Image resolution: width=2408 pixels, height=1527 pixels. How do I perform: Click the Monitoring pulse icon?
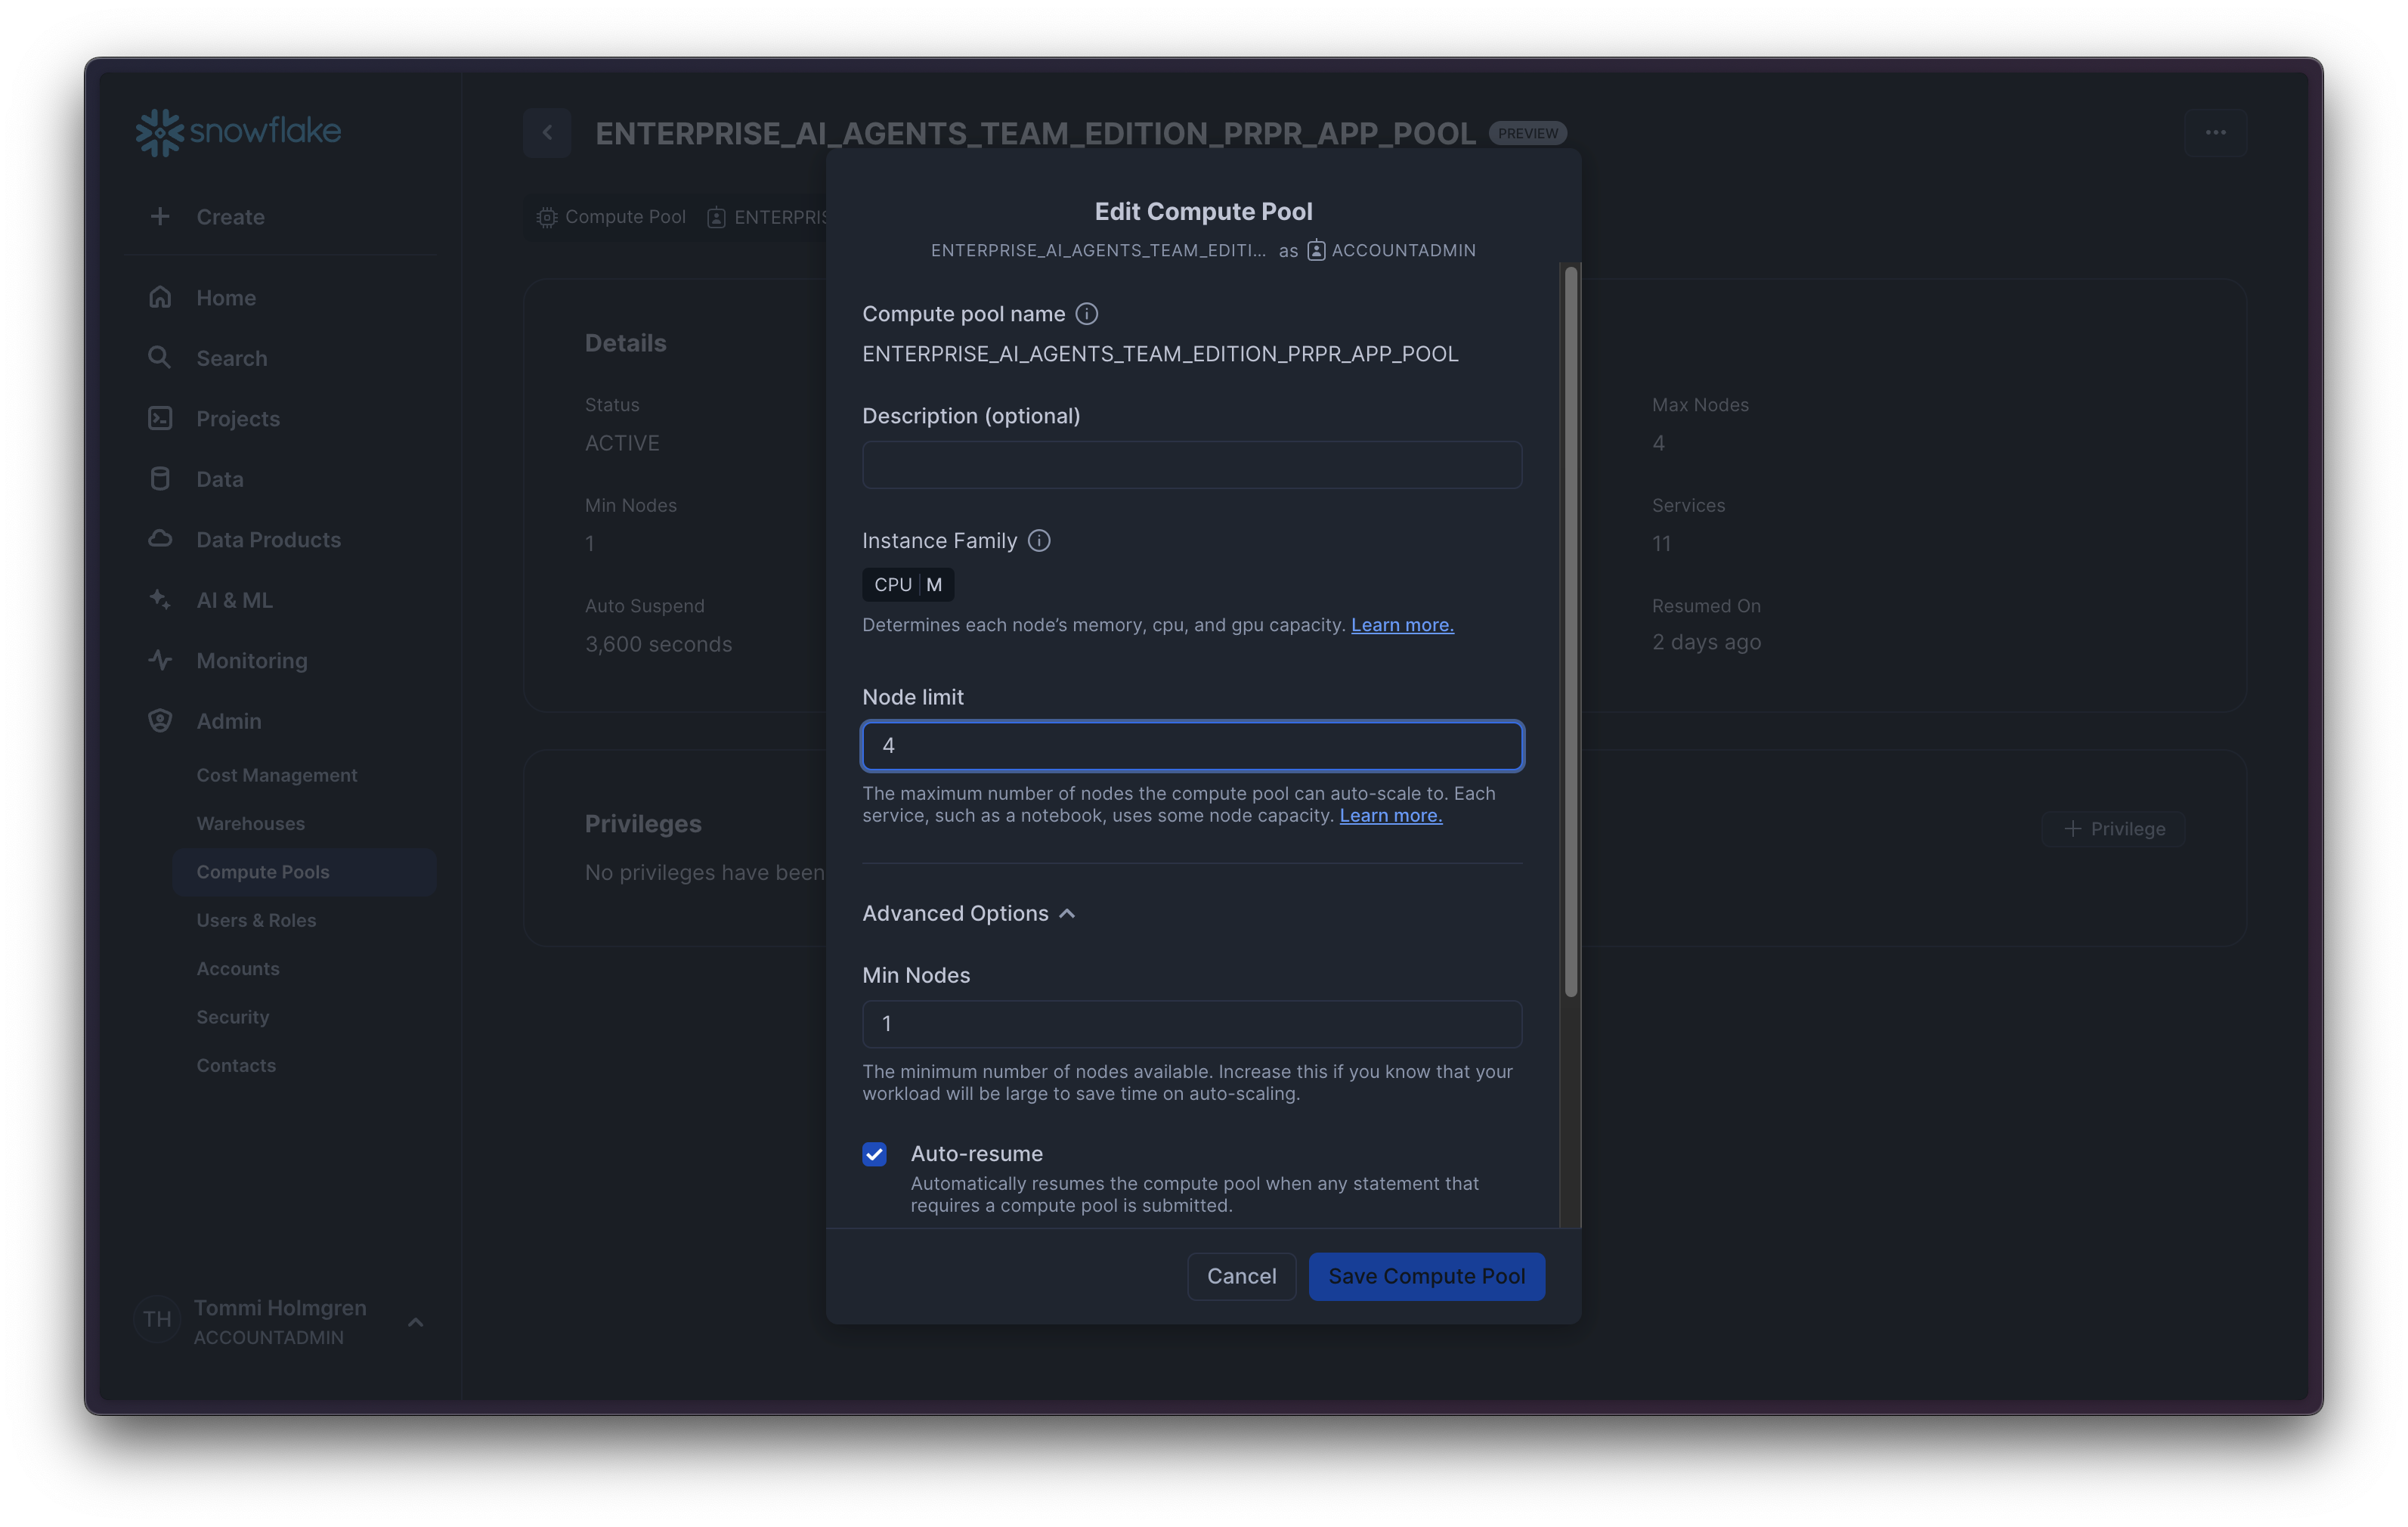tap(160, 660)
